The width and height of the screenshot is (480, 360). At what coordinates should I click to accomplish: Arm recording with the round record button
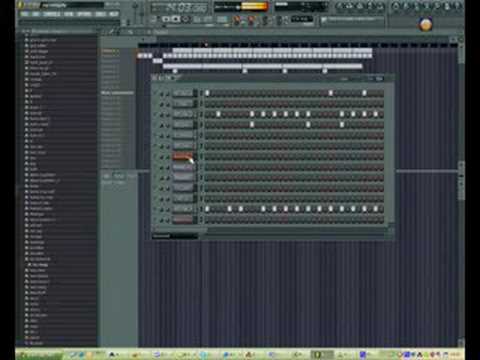[x=186, y=19]
